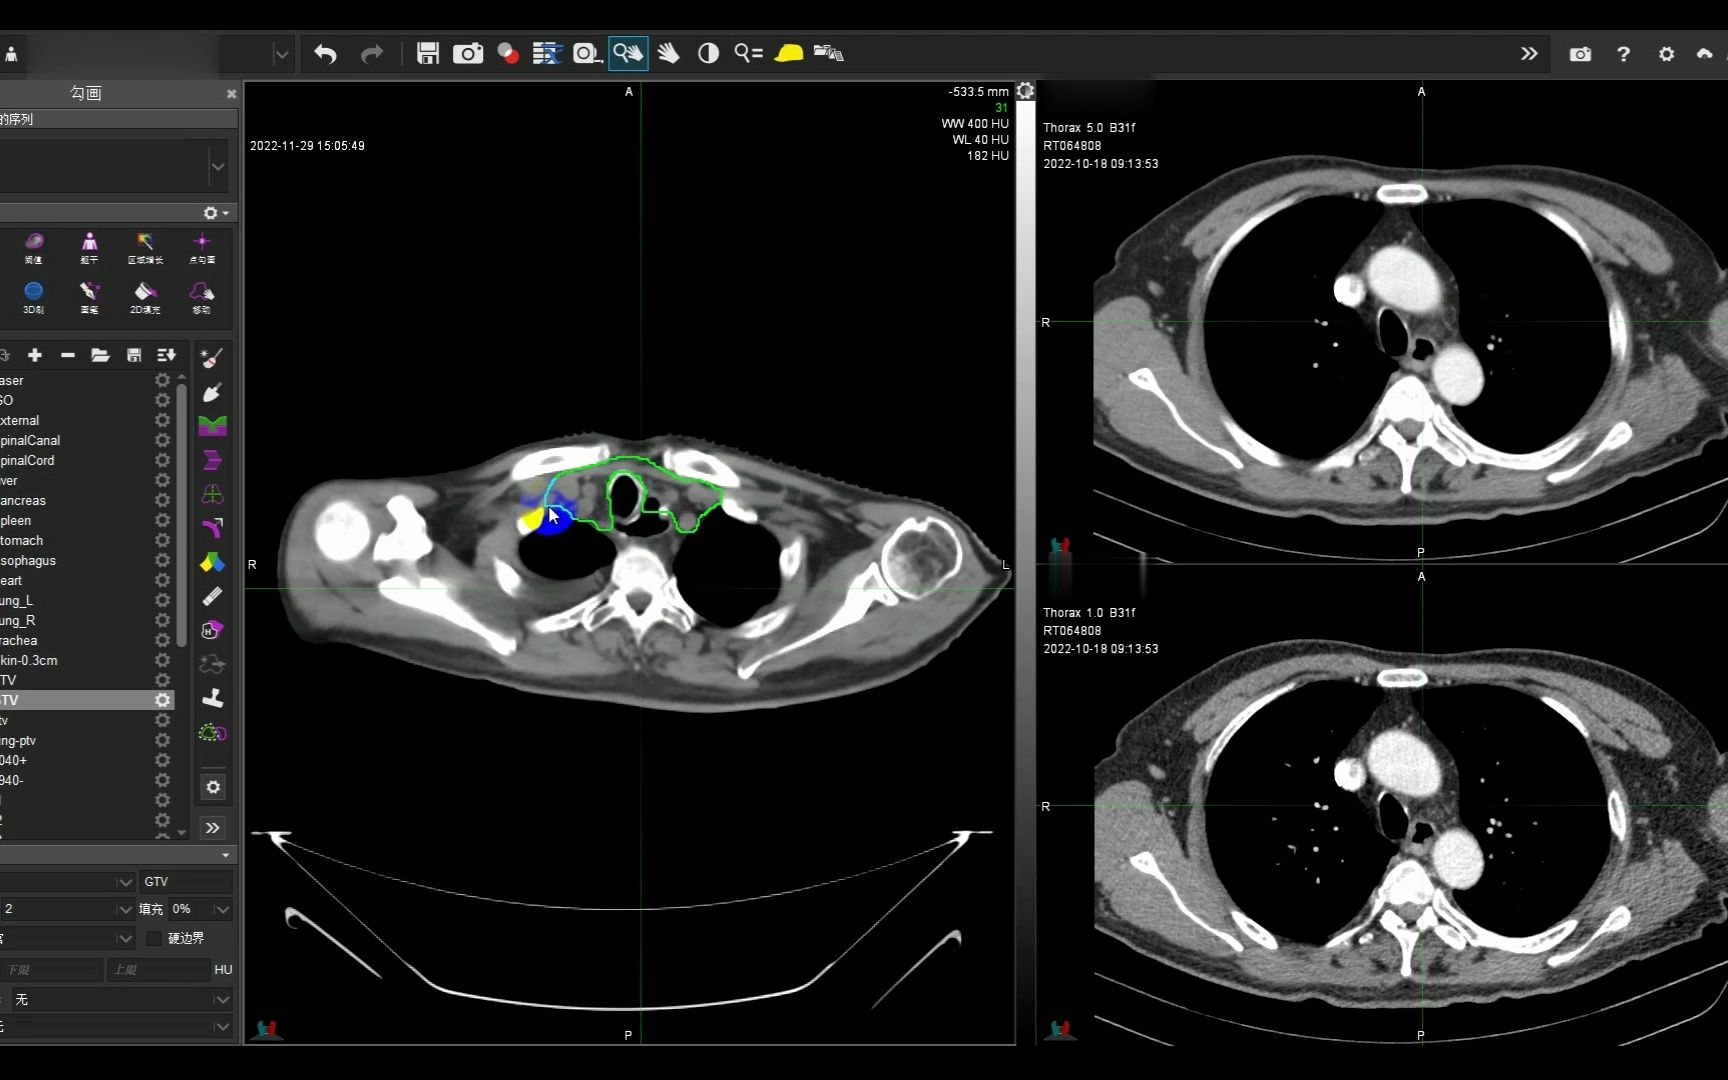Open the dropdown showing 无
Screen dimensions: 1728x1080
click(222, 999)
